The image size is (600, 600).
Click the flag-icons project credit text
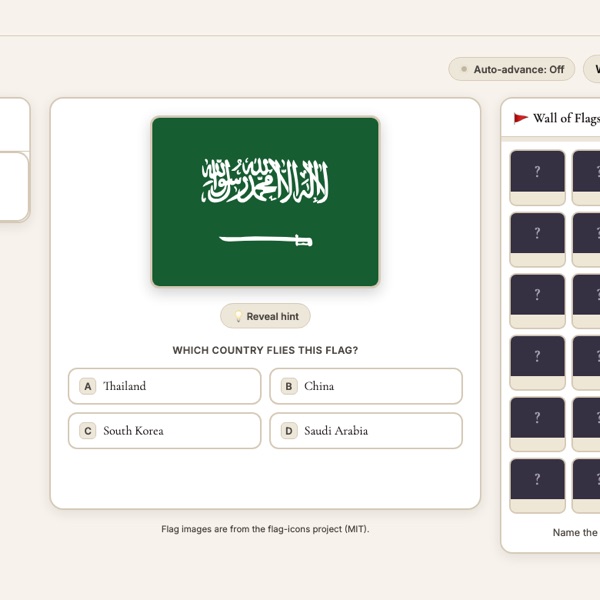[x=265, y=529]
